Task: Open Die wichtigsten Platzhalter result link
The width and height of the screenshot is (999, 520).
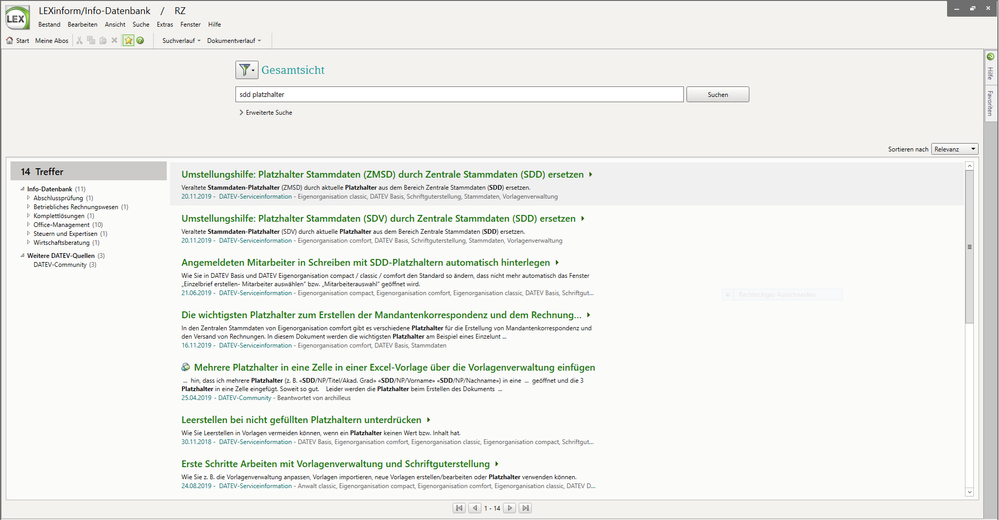Action: tap(381, 314)
